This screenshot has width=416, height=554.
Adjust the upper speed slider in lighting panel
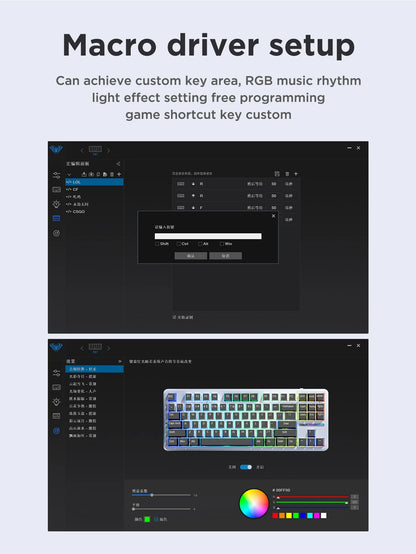tap(161, 495)
